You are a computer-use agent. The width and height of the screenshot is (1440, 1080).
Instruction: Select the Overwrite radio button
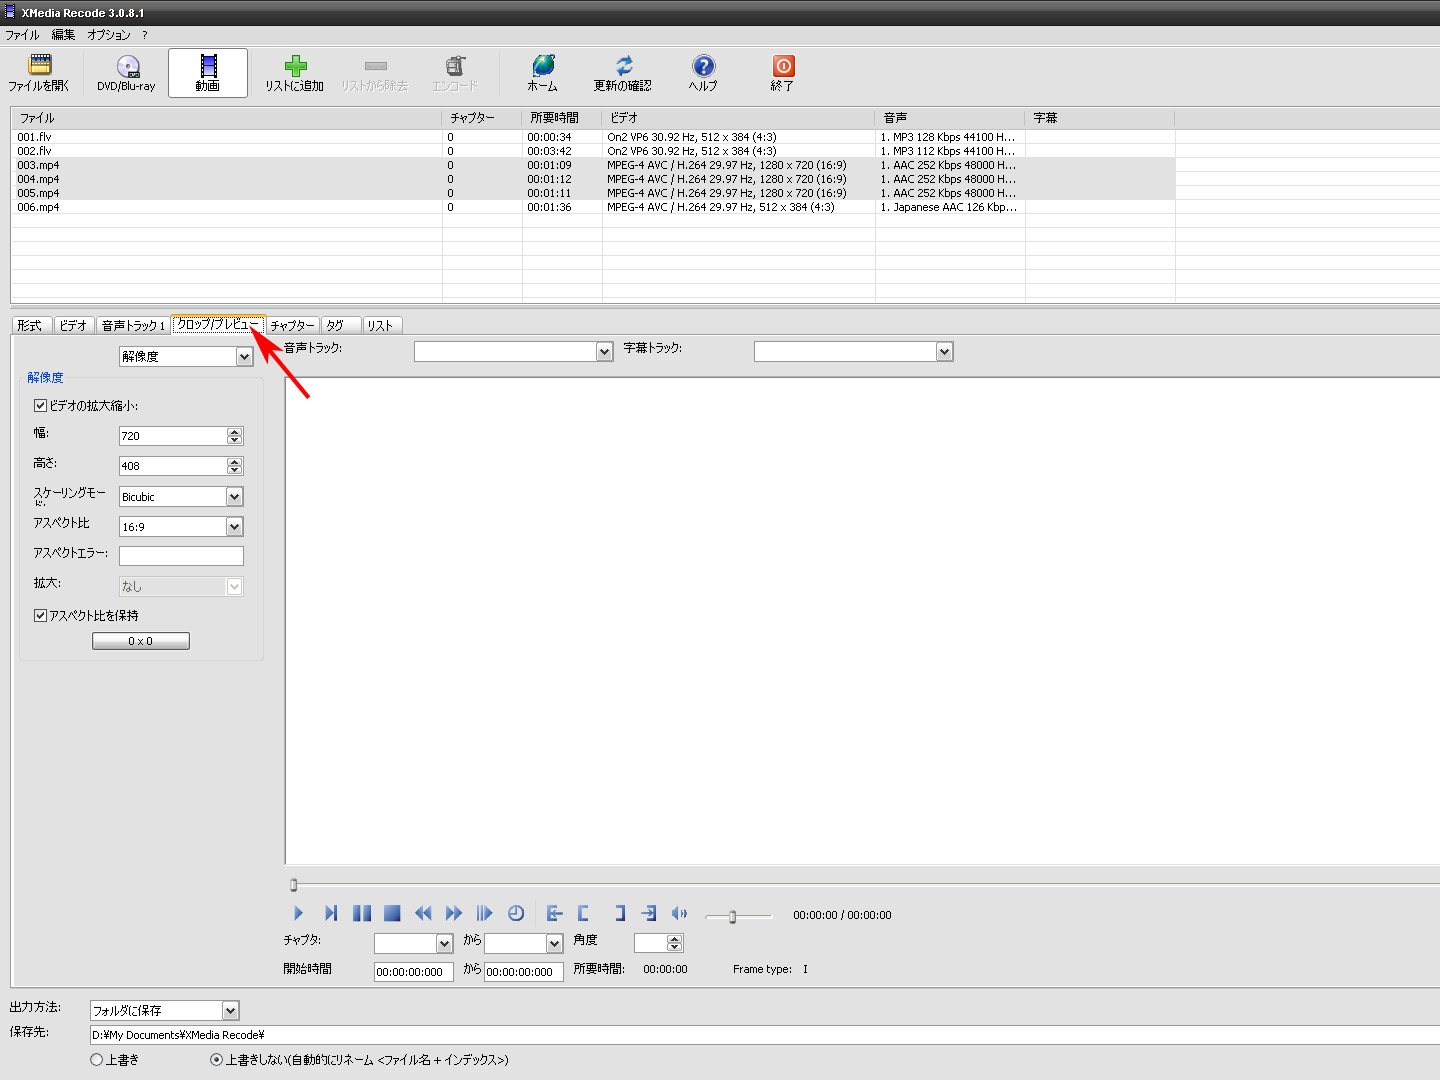pyautogui.click(x=97, y=1060)
